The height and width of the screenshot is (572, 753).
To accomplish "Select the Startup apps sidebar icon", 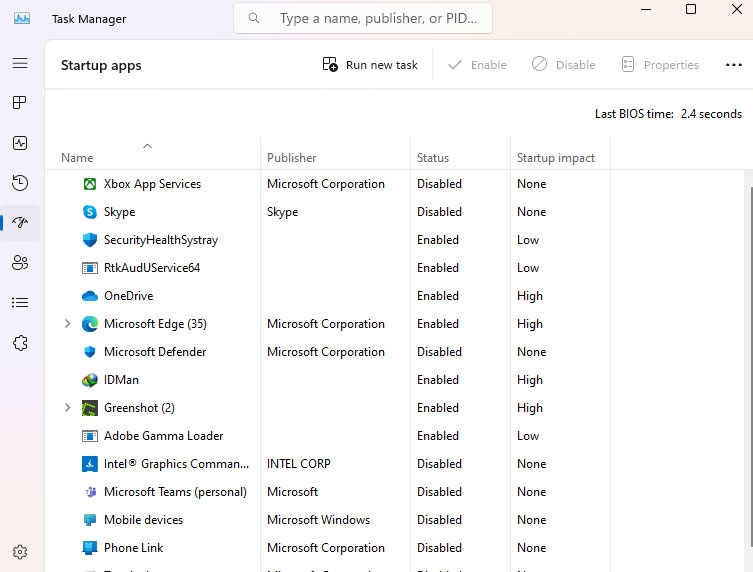I will [20, 223].
